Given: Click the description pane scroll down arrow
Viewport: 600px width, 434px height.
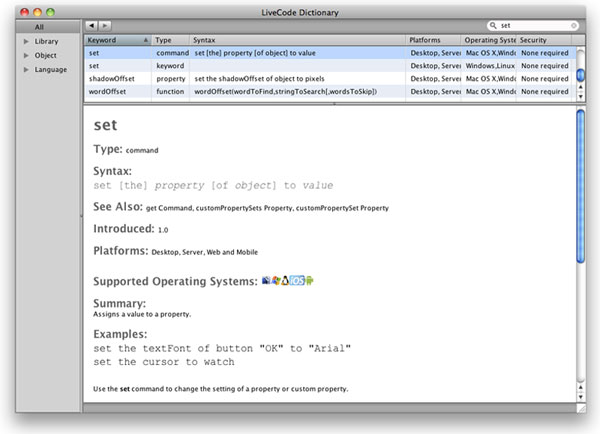Looking at the screenshot, I should tap(580, 397).
